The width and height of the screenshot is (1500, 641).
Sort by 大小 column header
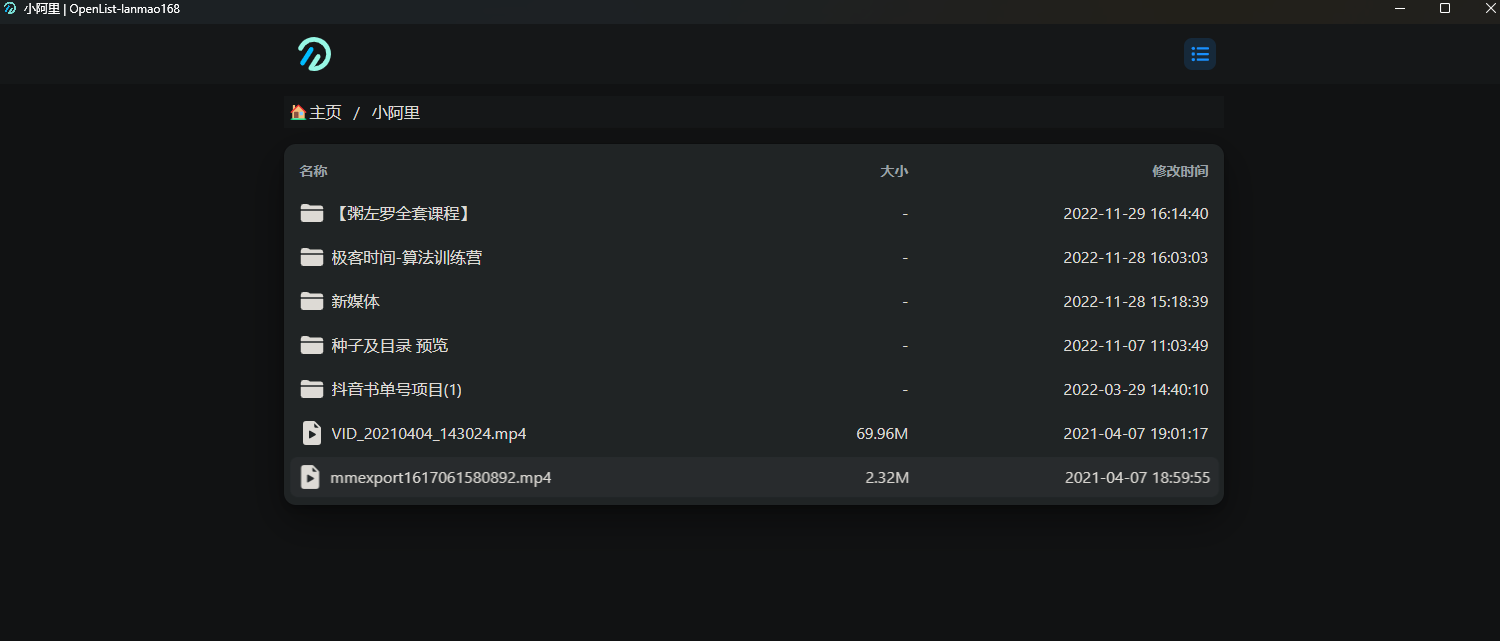(894, 171)
